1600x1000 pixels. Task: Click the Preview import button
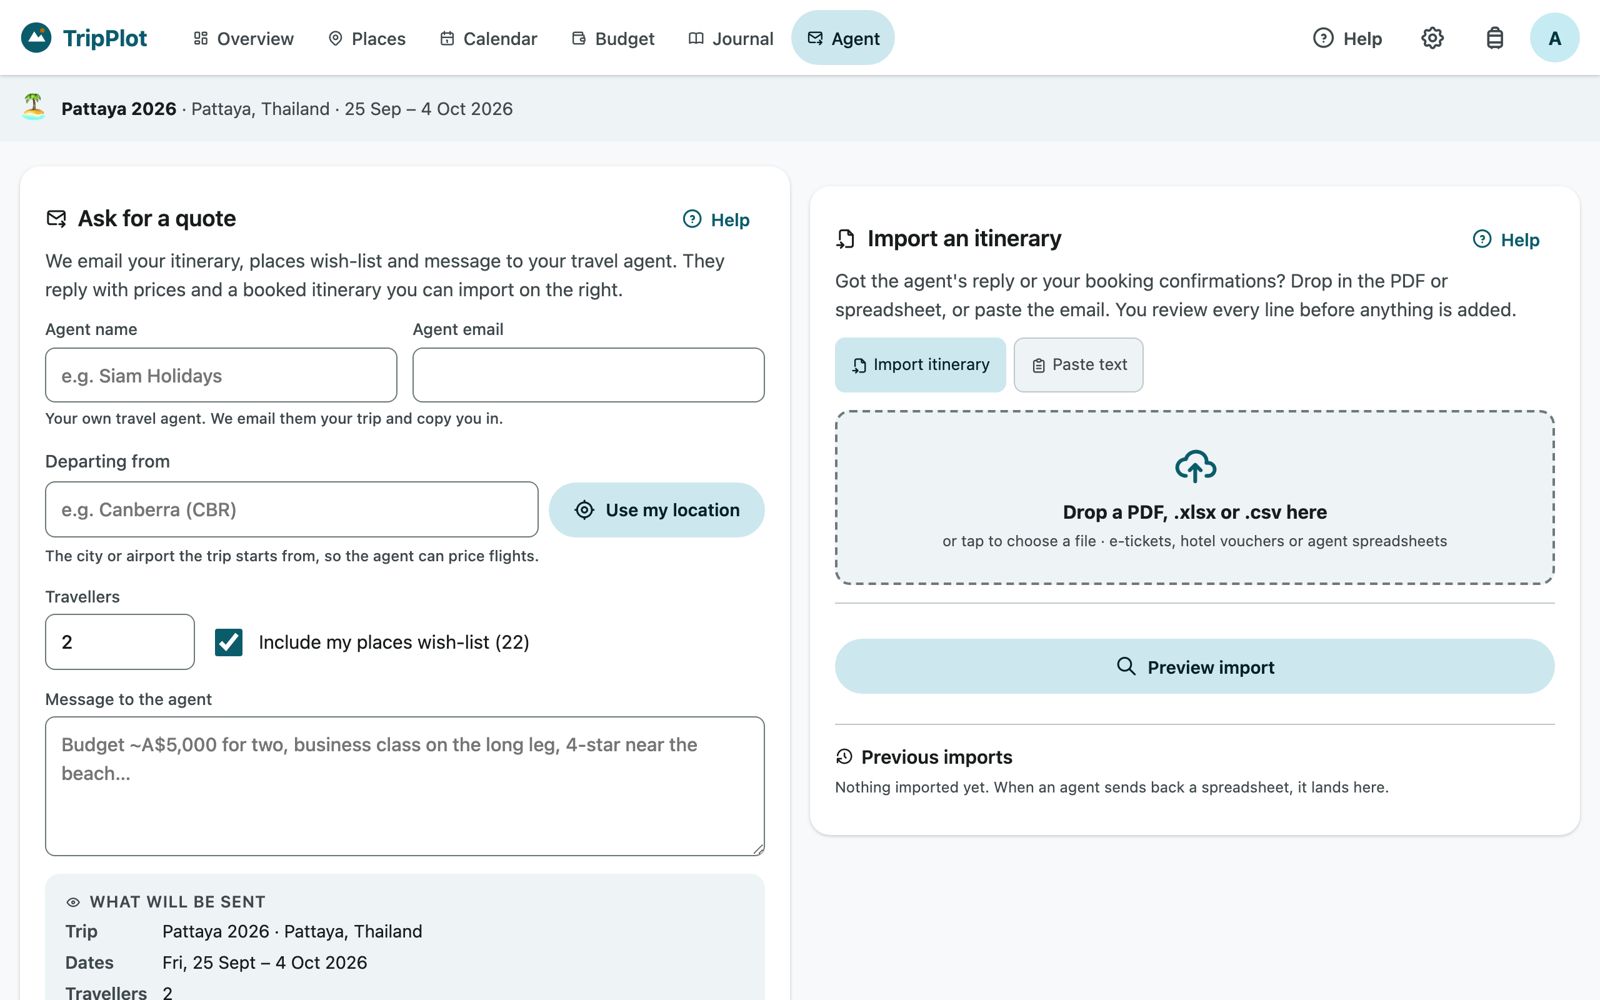pyautogui.click(x=1195, y=666)
